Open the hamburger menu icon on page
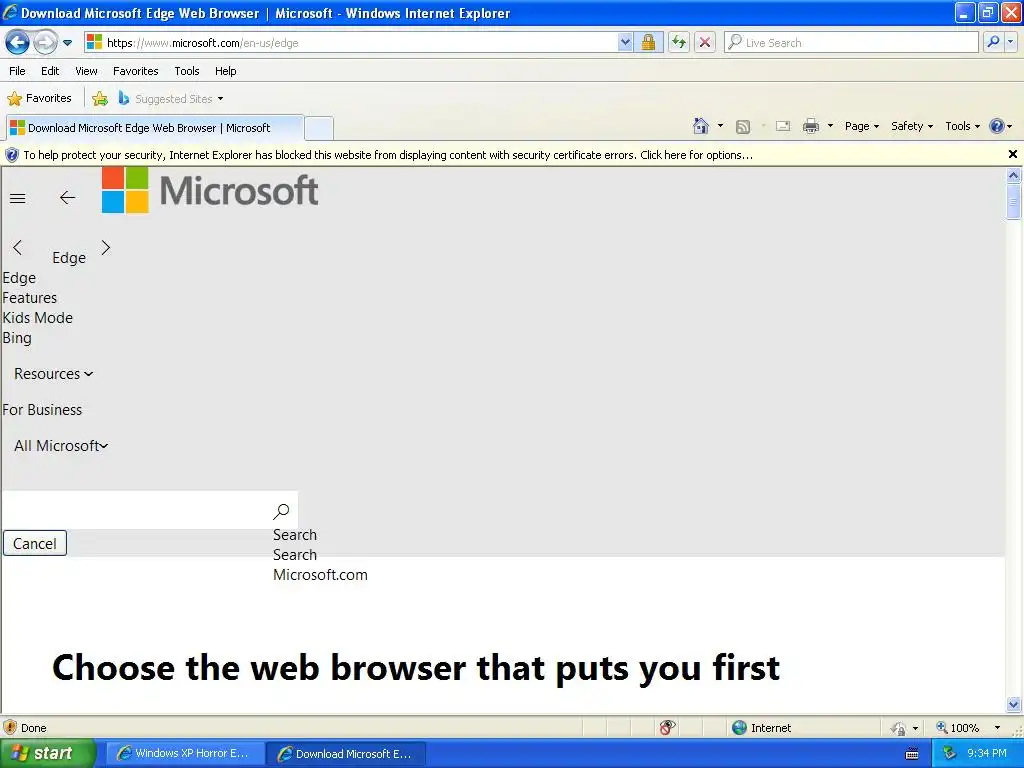1024x768 pixels. click(18, 198)
